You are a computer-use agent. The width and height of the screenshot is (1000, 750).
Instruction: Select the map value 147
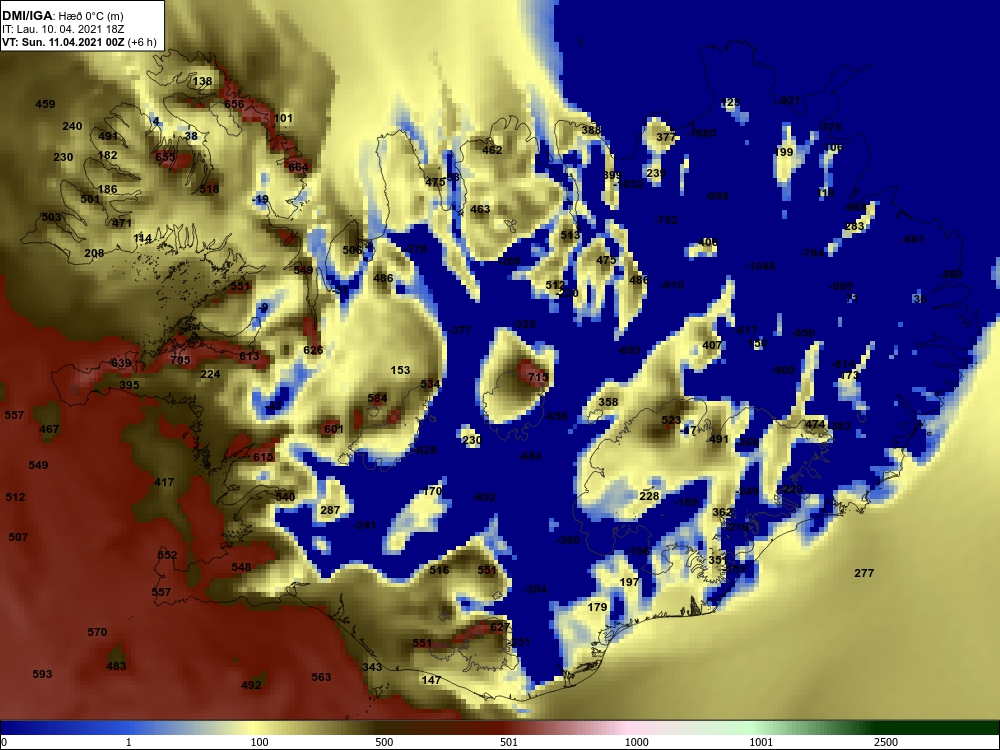pyautogui.click(x=431, y=680)
